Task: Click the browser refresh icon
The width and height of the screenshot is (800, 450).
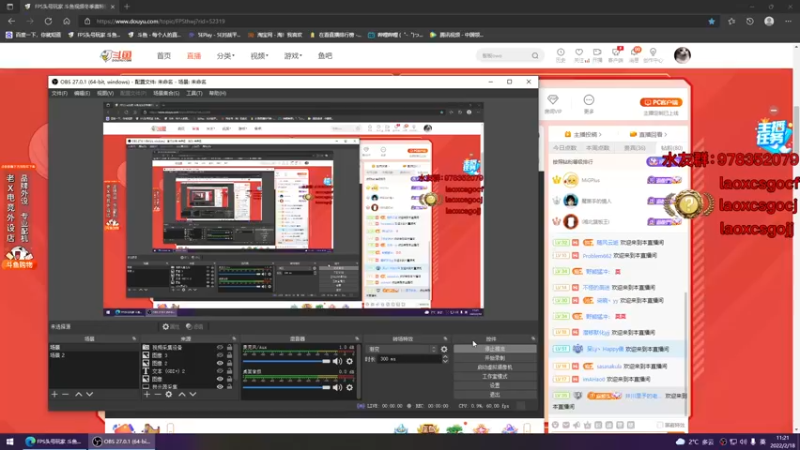Action: tap(48, 21)
